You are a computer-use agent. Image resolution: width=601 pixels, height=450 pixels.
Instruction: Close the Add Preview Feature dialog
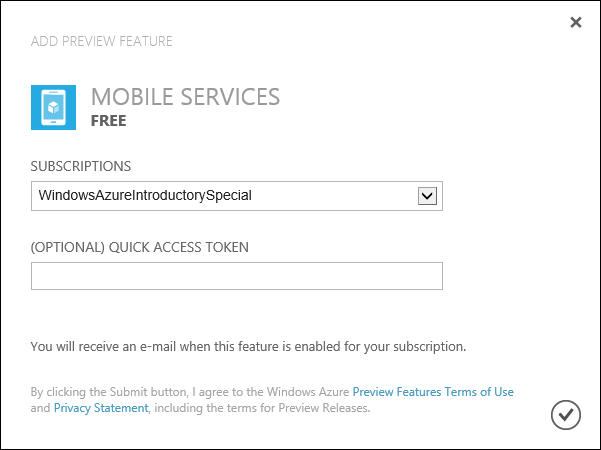[576, 22]
